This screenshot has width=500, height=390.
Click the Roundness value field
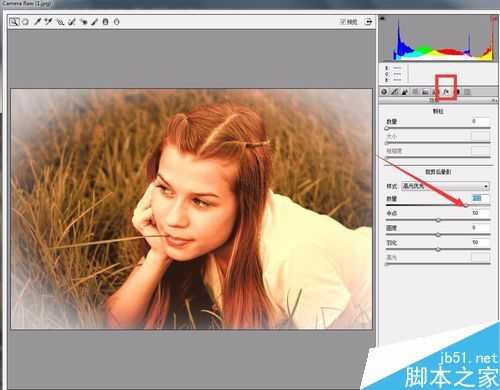(480, 228)
